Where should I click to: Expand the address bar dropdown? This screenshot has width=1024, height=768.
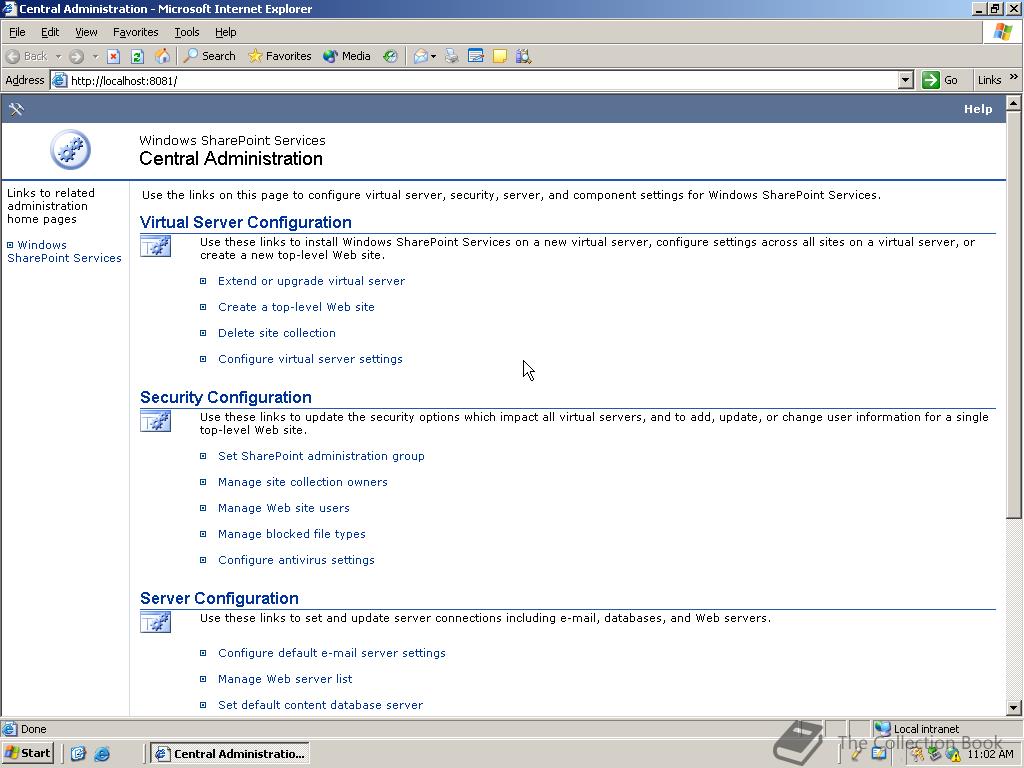905,80
